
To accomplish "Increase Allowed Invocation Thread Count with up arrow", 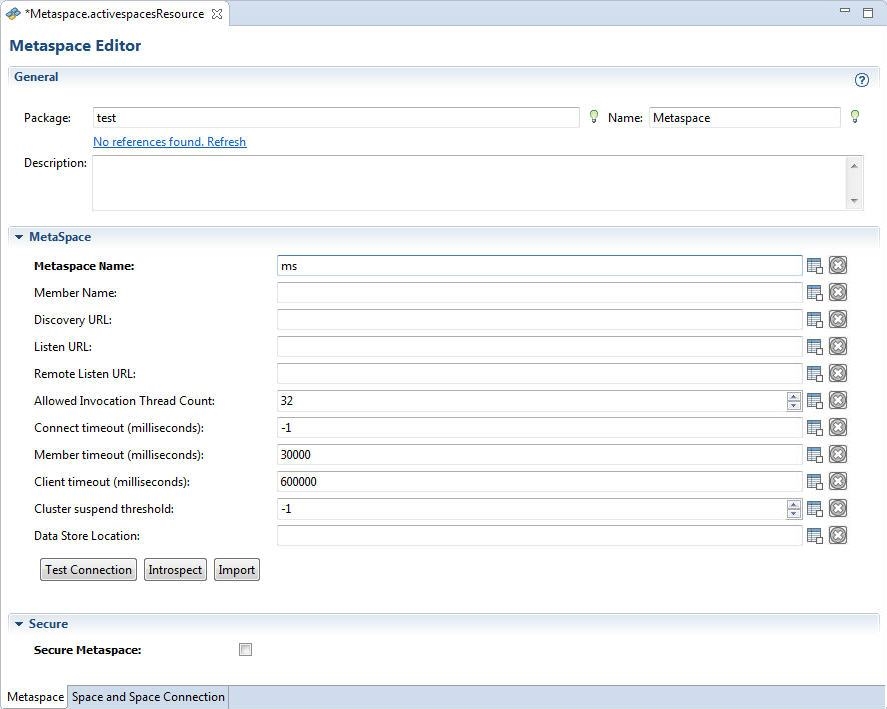I will tap(794, 397).
